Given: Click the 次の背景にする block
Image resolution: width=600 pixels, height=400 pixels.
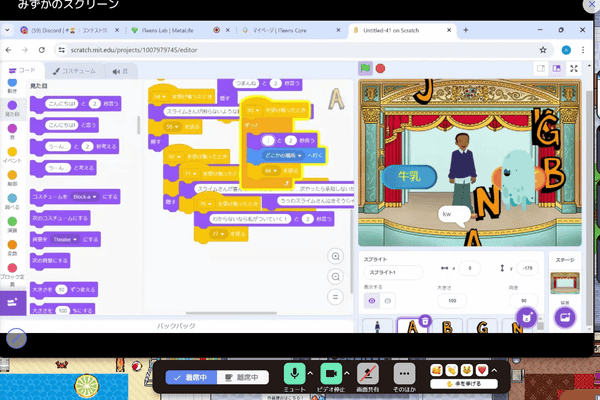Looking at the screenshot, I should [50, 261].
